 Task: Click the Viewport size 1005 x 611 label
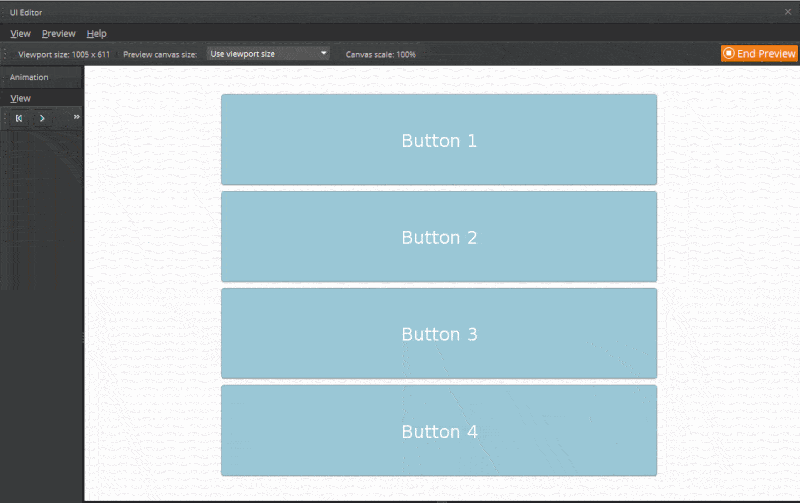click(x=64, y=54)
